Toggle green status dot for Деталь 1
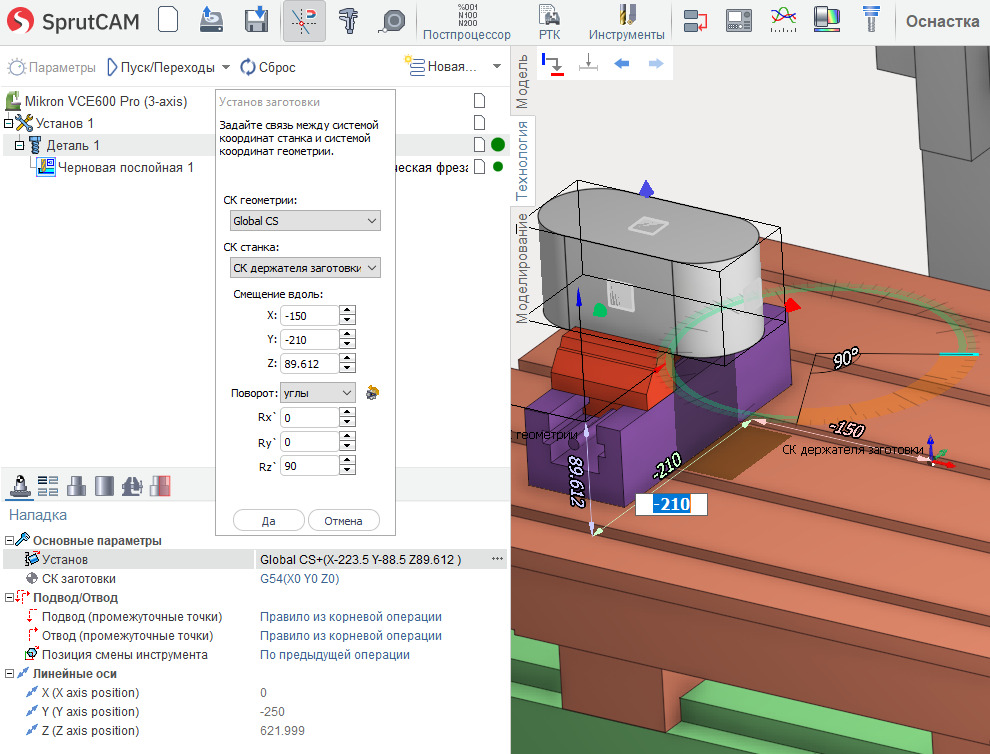The width and height of the screenshot is (990, 754). (498, 145)
